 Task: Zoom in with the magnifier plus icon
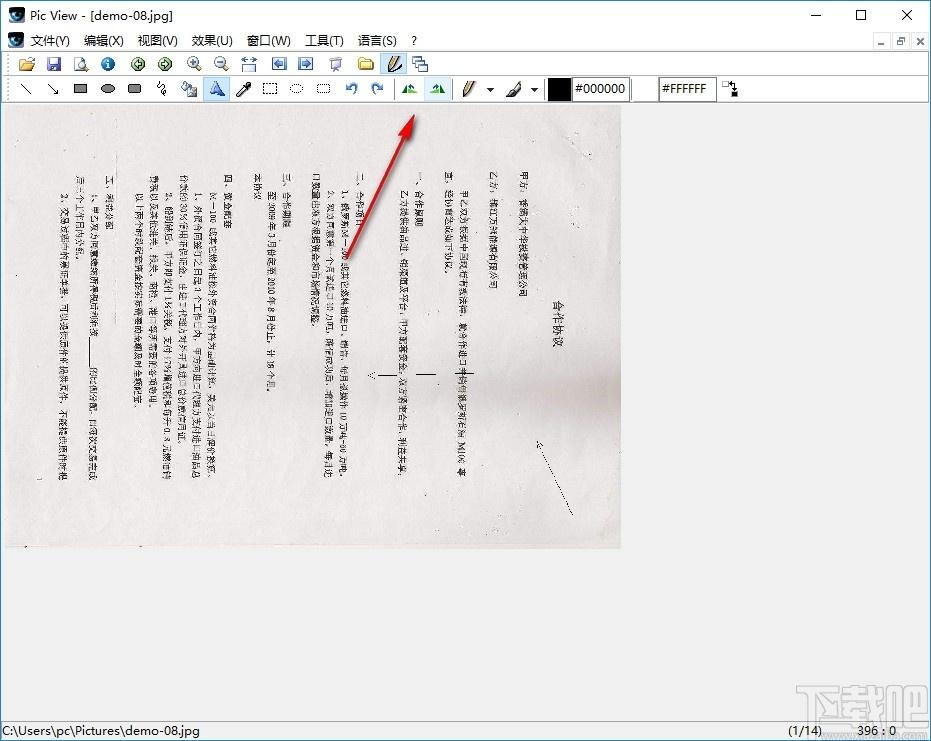click(194, 64)
